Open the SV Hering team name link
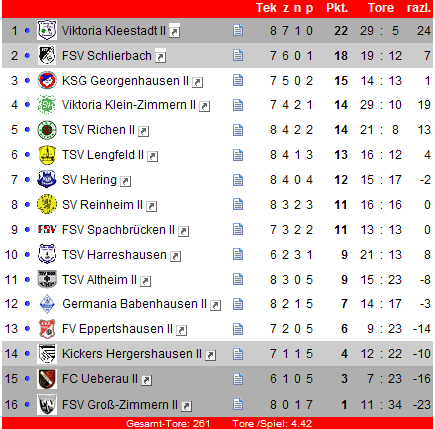Image resolution: width=435 pixels, height=429 pixels. coord(89,180)
